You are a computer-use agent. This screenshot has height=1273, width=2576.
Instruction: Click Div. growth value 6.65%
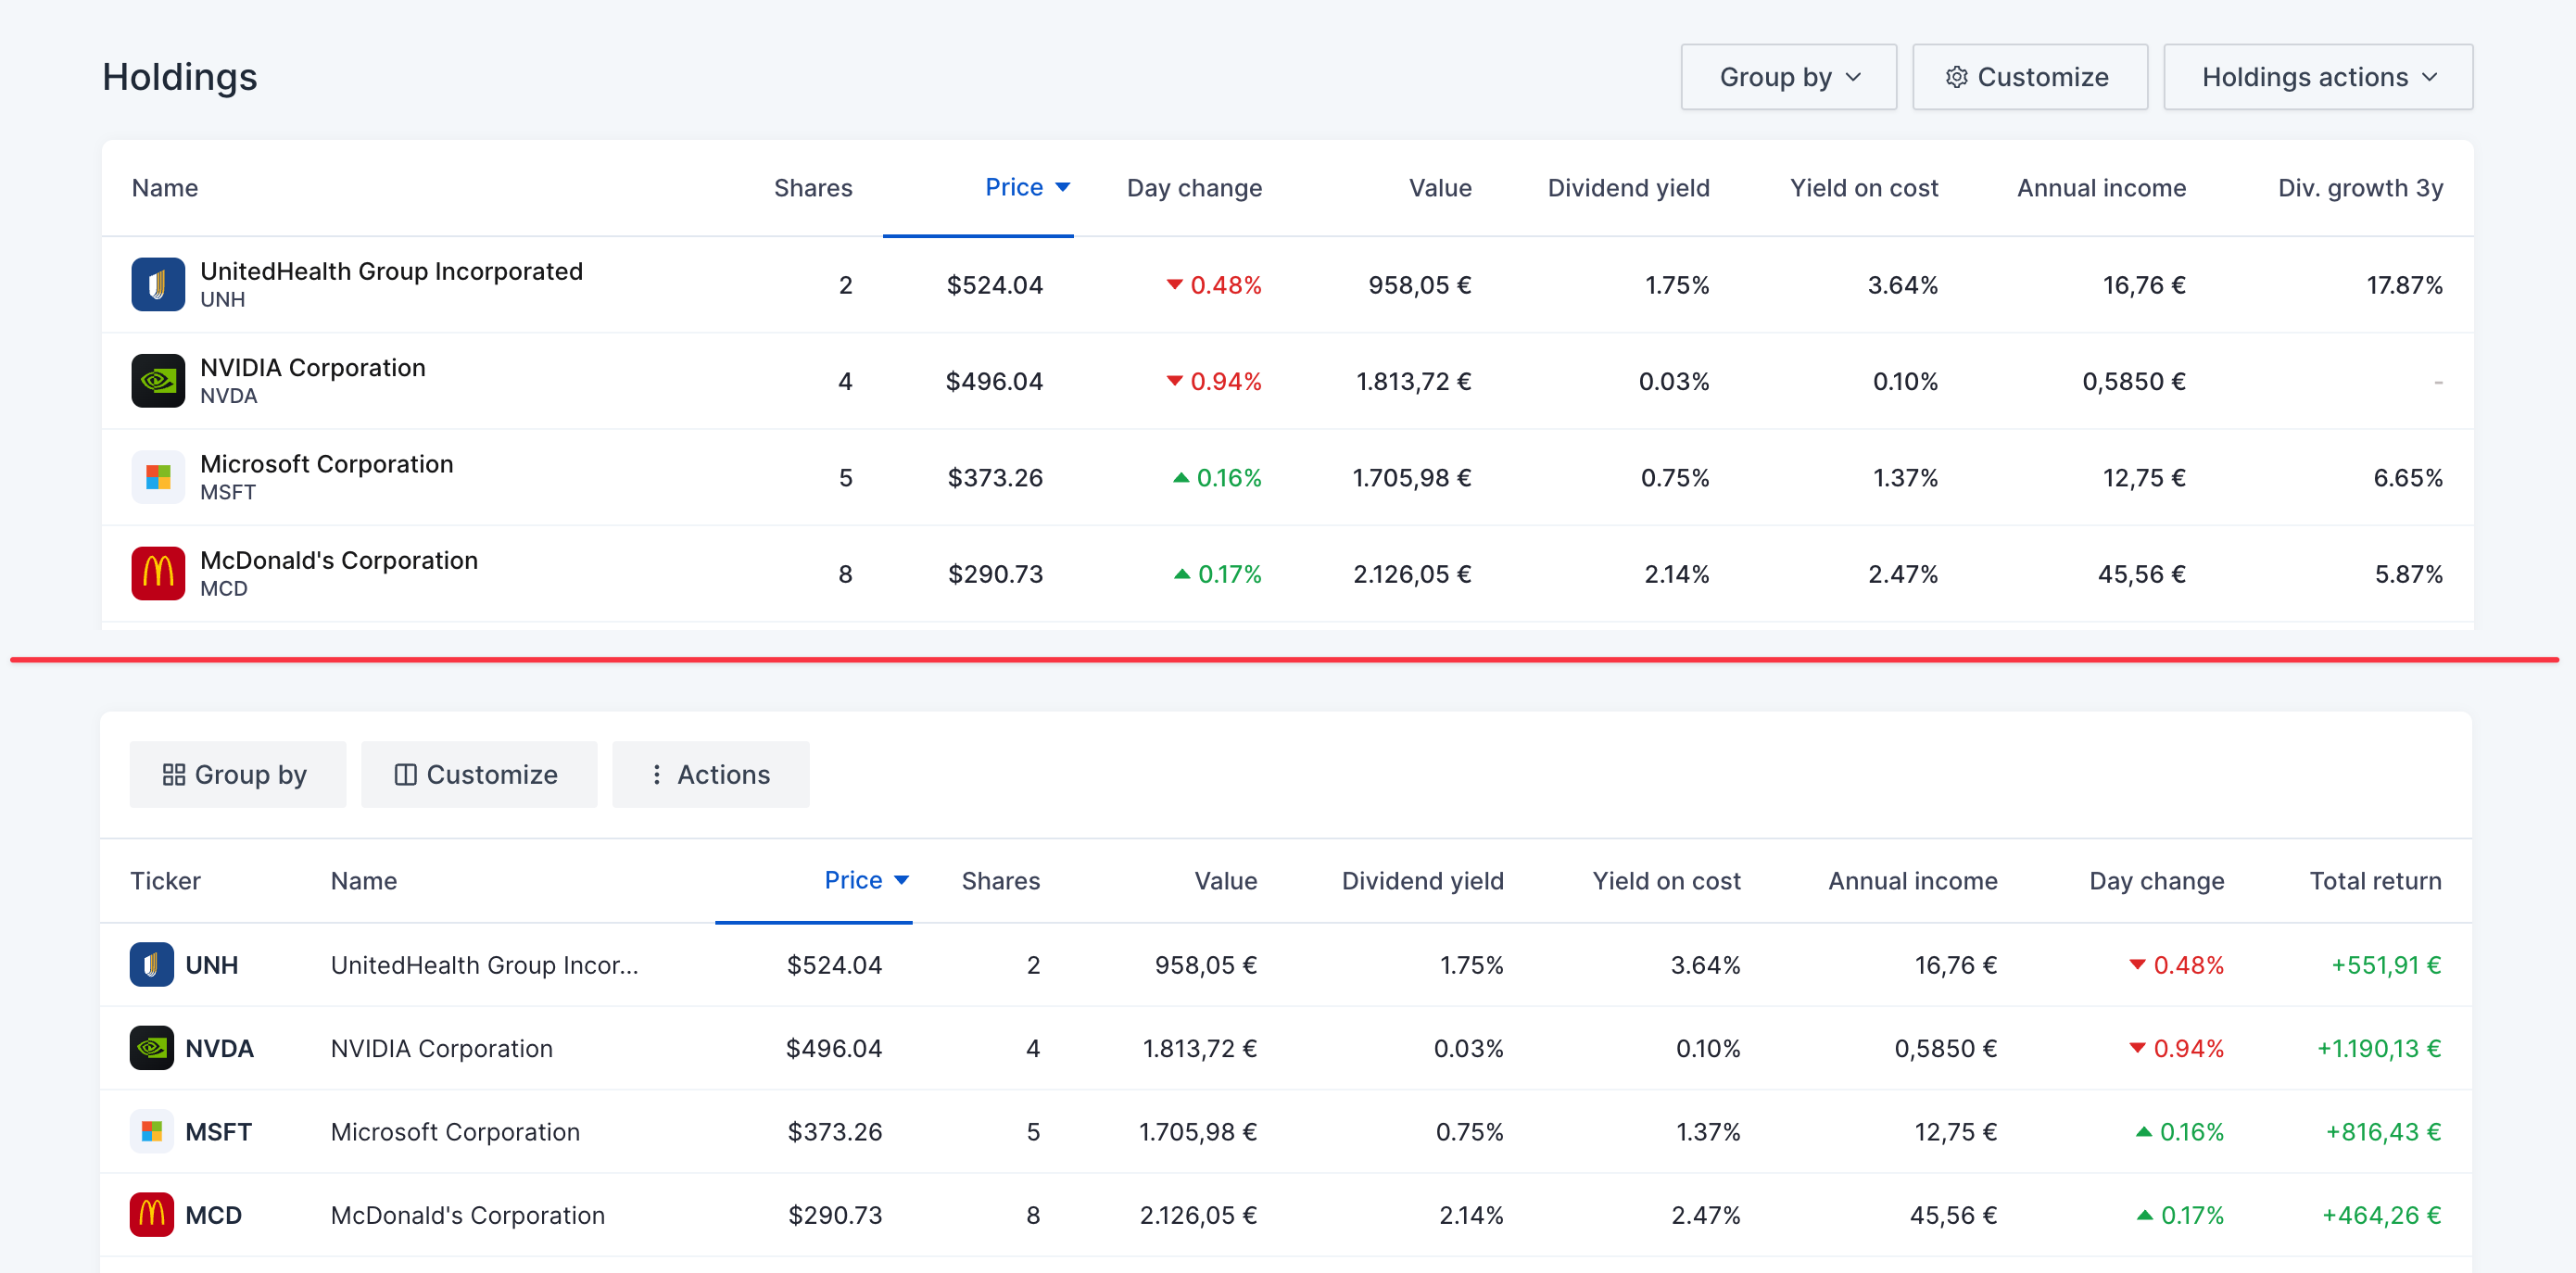pyautogui.click(x=2408, y=477)
